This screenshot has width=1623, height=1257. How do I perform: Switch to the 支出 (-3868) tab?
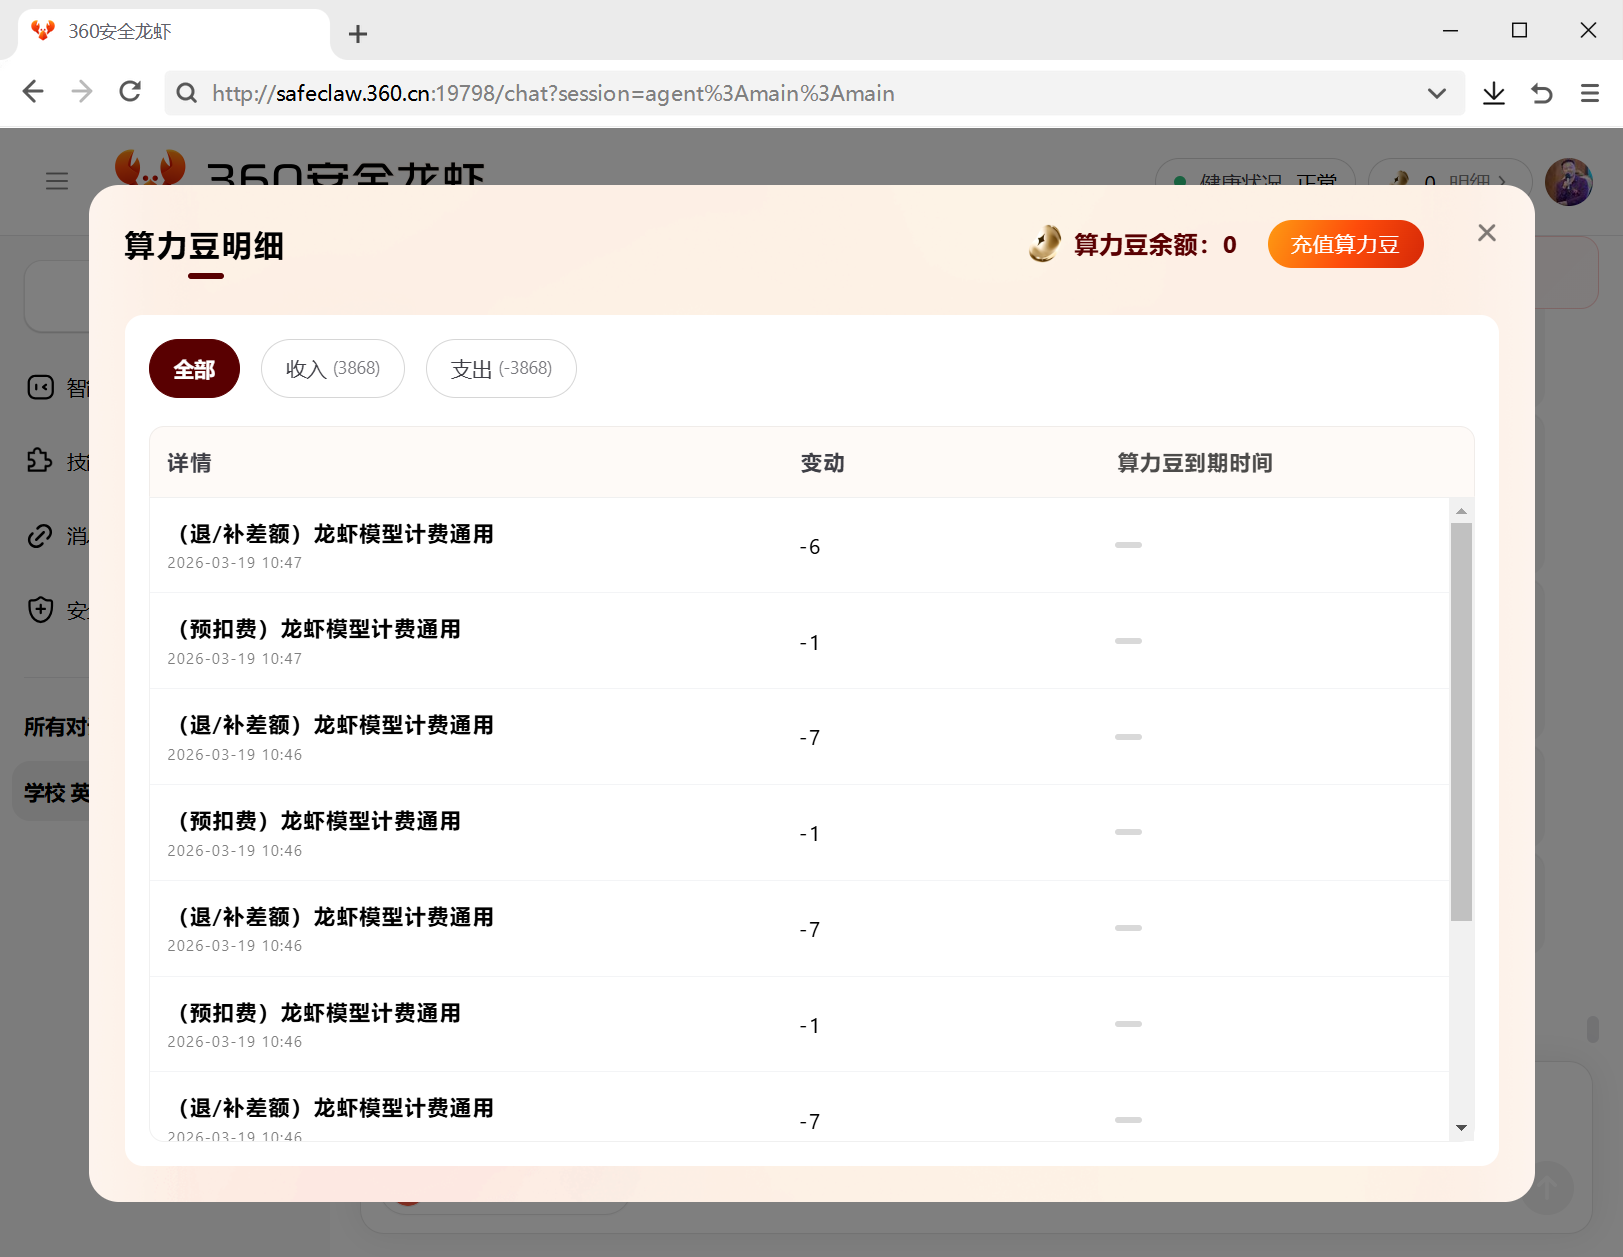tap(501, 369)
